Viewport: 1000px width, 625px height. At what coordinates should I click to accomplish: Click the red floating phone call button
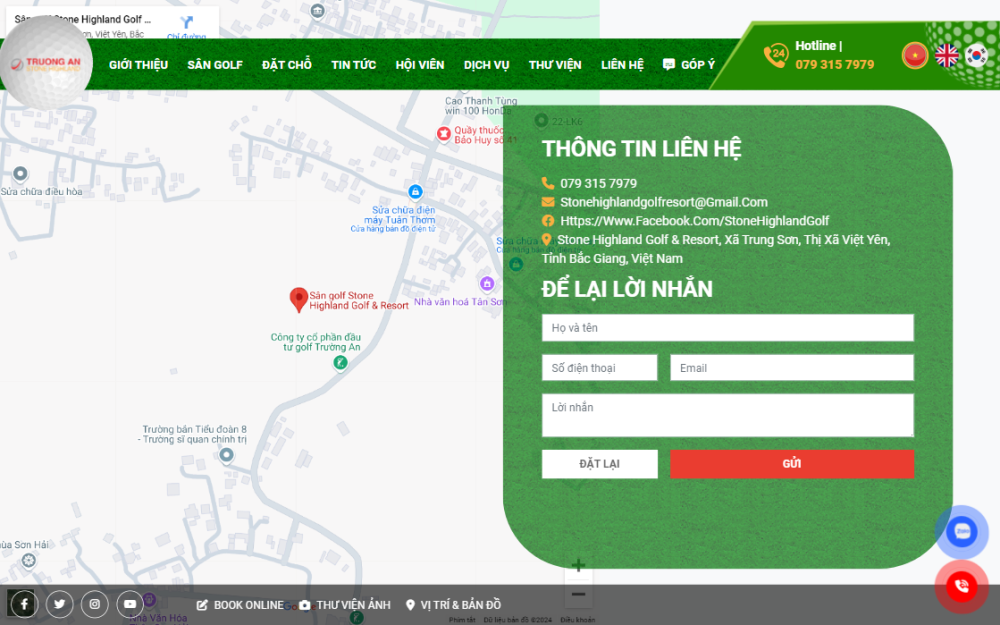pyautogui.click(x=962, y=585)
